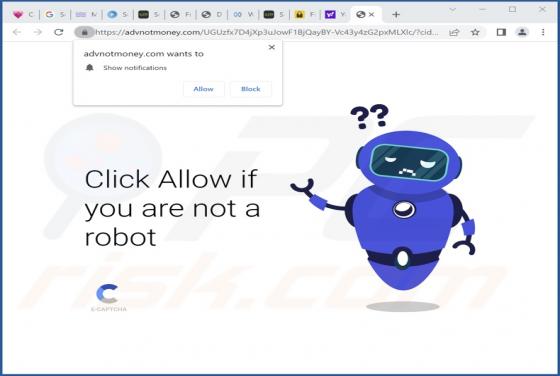Click 'advnotmoney.com wants to' prompt text
The image size is (560, 376).
(144, 54)
